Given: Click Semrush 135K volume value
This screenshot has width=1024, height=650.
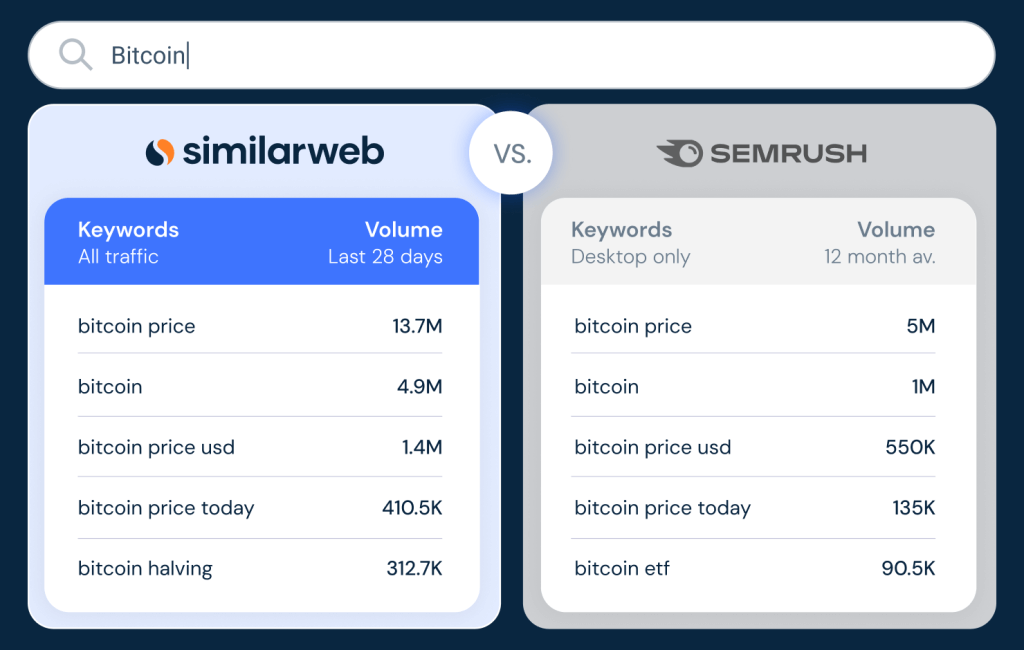Looking at the screenshot, I should point(914,508).
